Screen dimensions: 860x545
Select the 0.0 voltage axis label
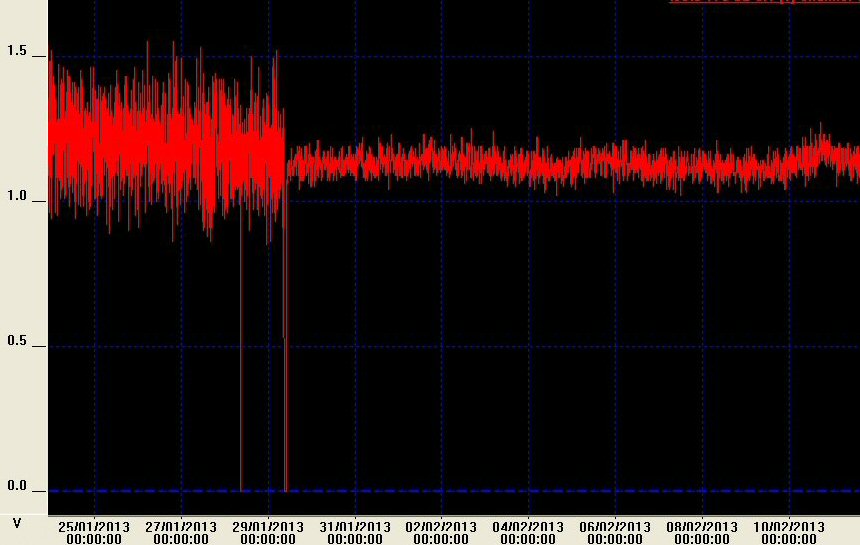pyautogui.click(x=17, y=486)
